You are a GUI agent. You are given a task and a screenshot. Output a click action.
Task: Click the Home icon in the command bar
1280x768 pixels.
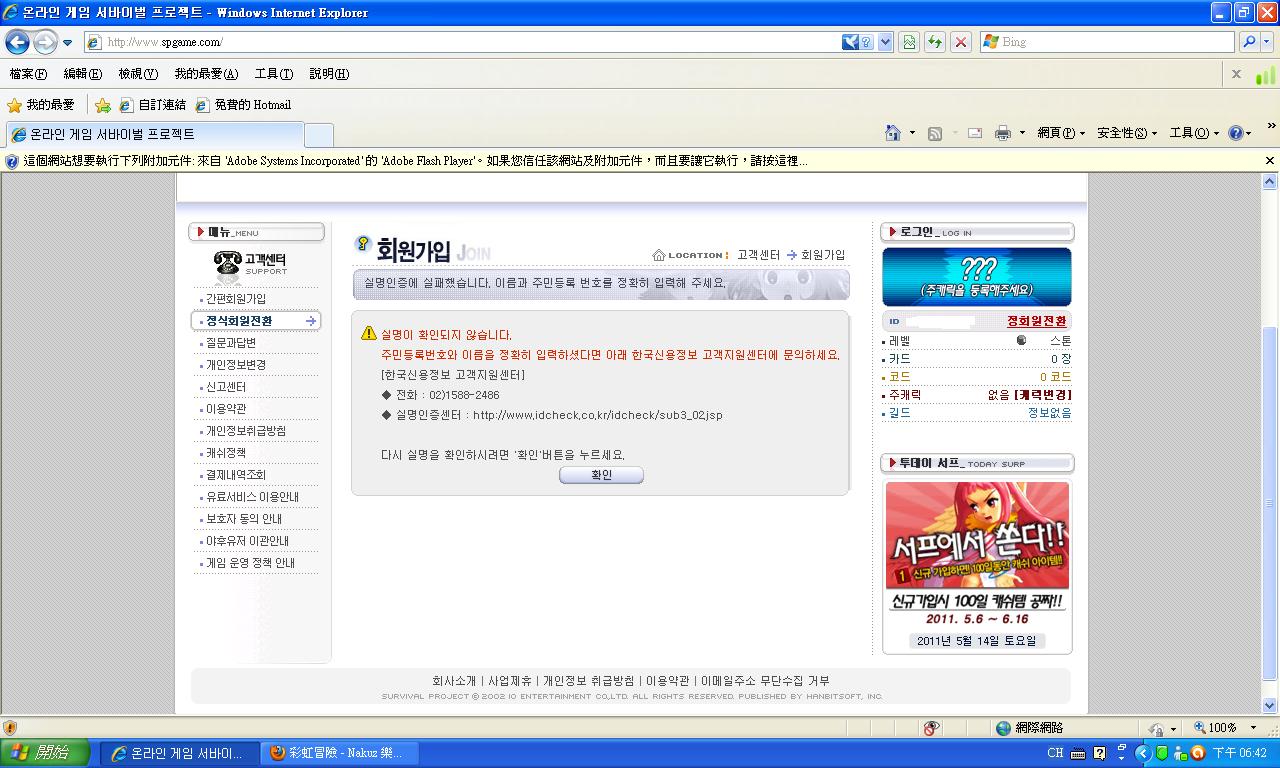click(893, 133)
